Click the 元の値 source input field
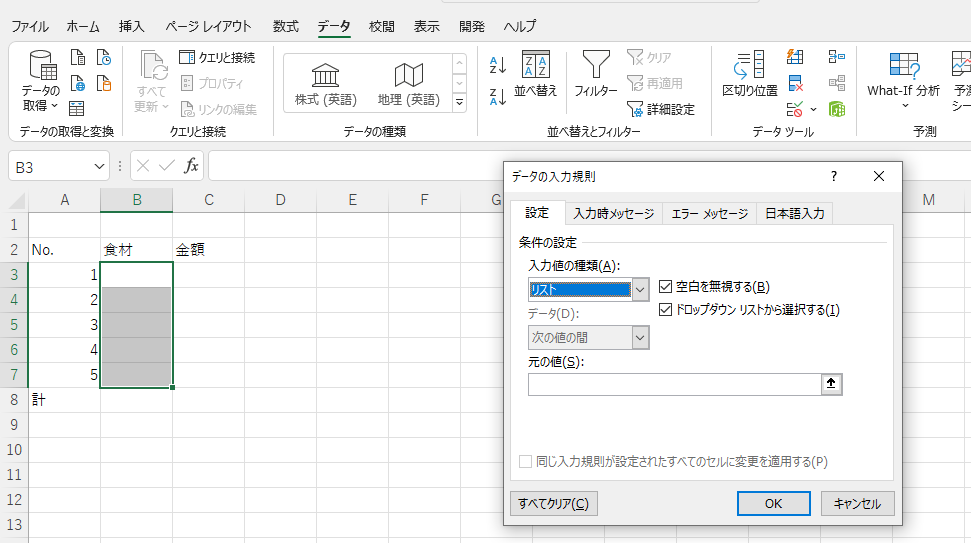Viewport: 971px width, 543px height. pos(675,384)
